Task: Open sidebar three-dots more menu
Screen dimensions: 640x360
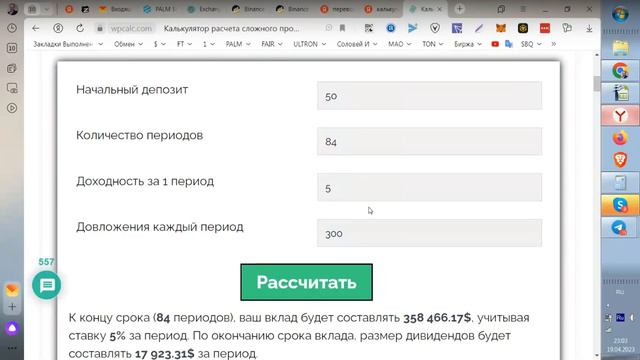Action: click(x=12, y=348)
